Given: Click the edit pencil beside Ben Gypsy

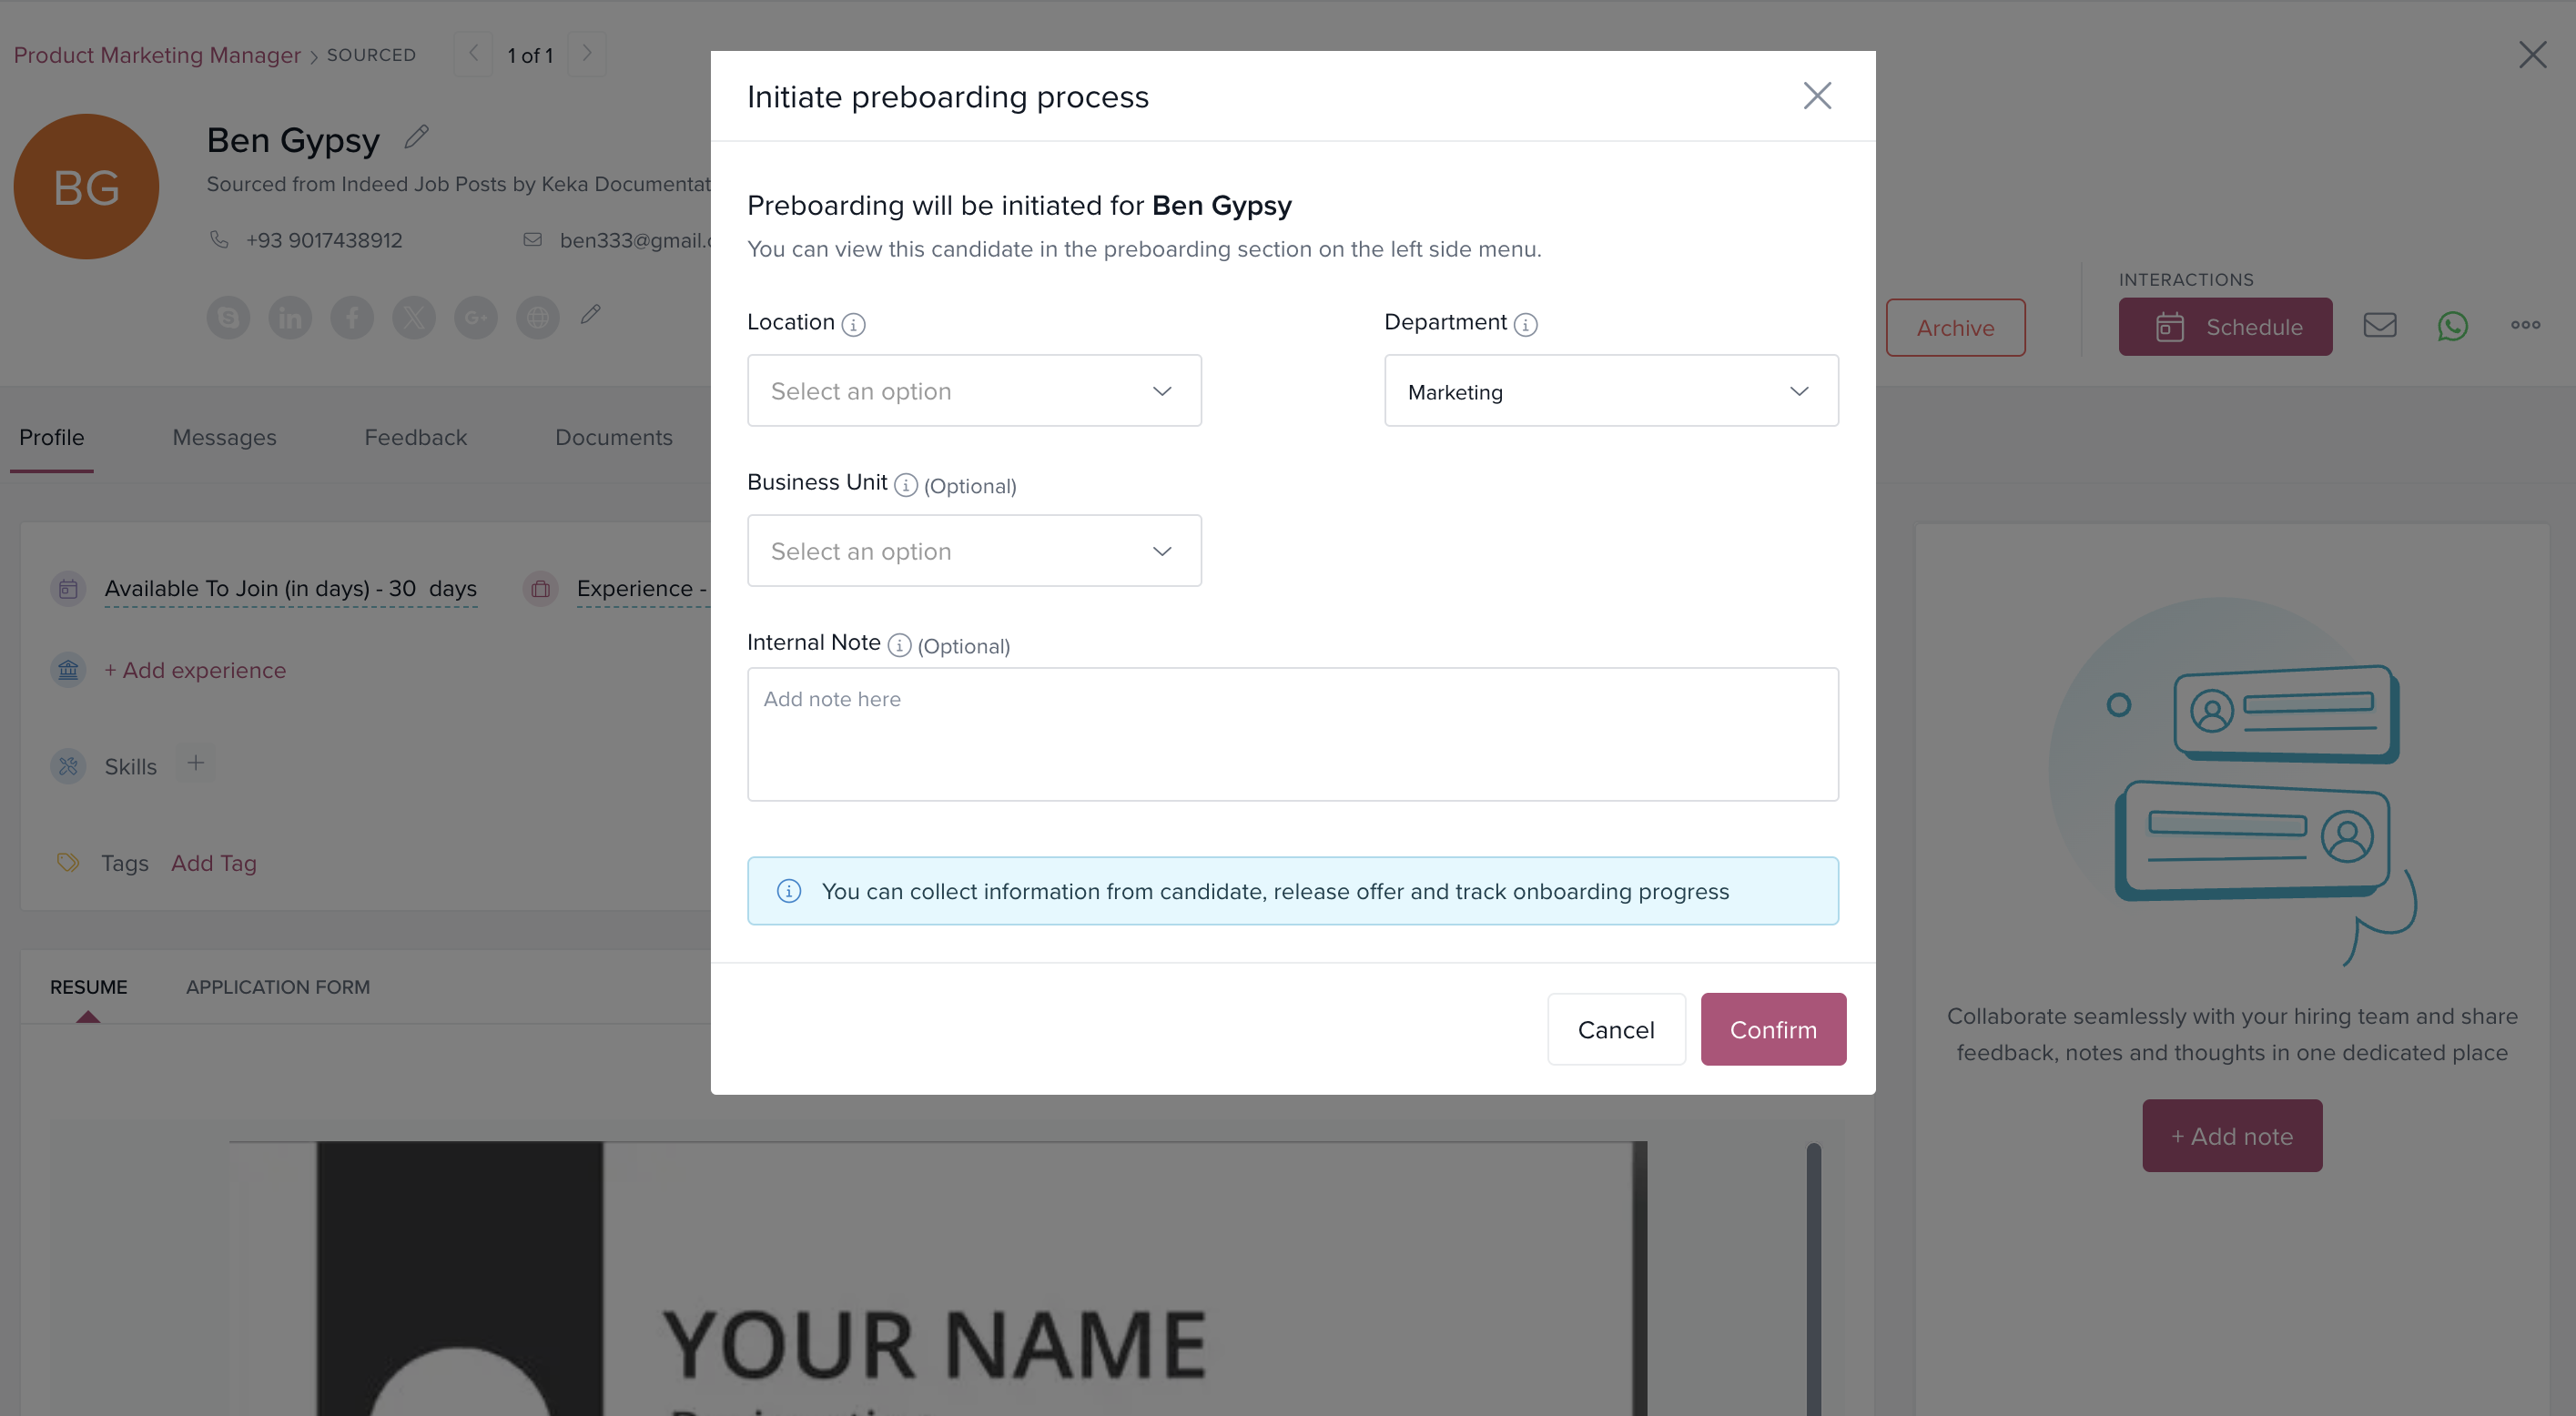Looking at the screenshot, I should click(417, 137).
